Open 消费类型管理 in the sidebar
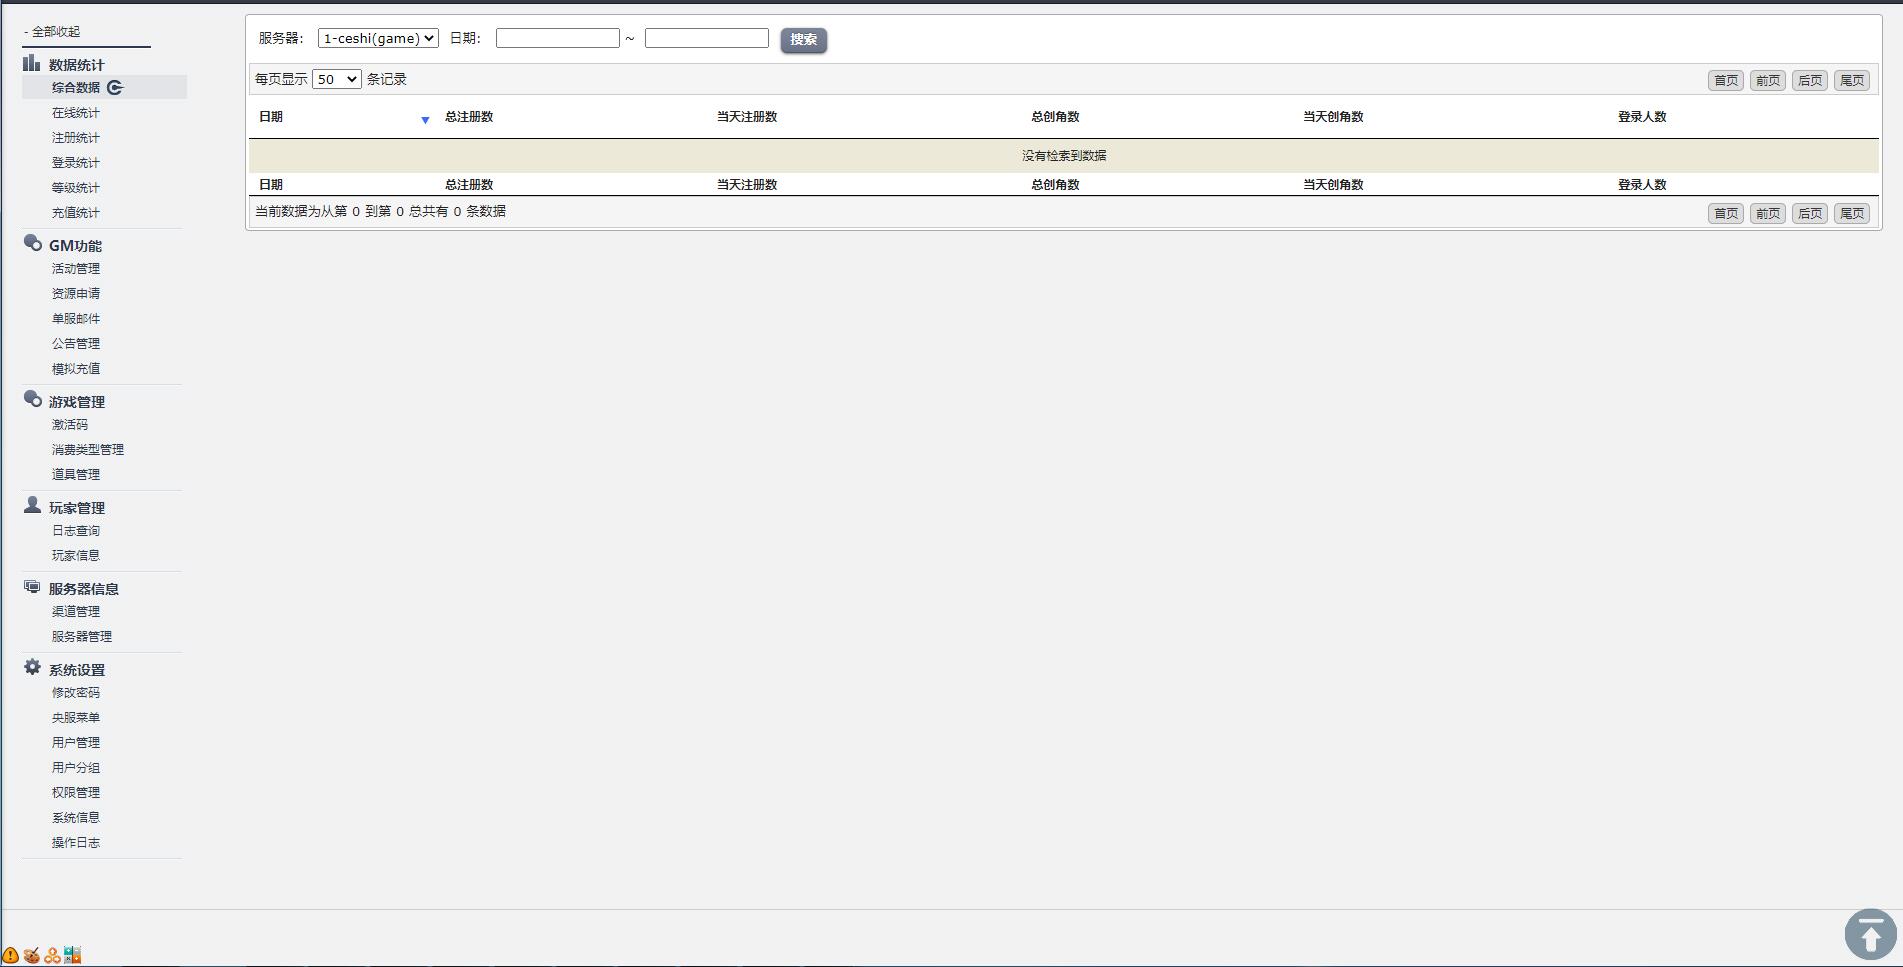The image size is (1903, 967). [88, 450]
